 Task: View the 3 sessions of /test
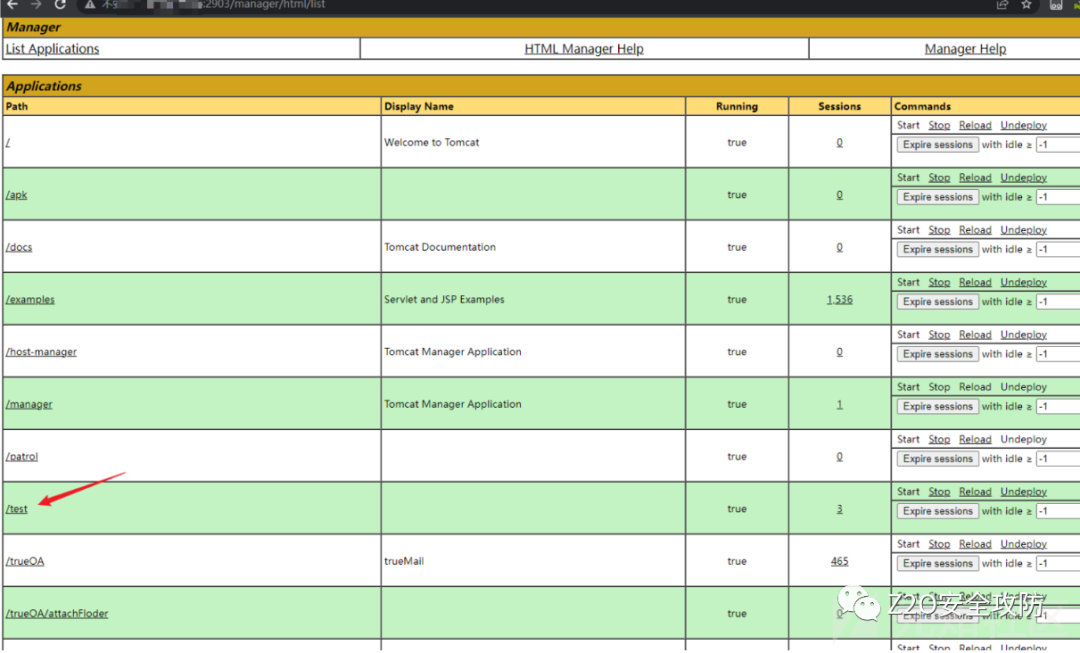point(840,509)
